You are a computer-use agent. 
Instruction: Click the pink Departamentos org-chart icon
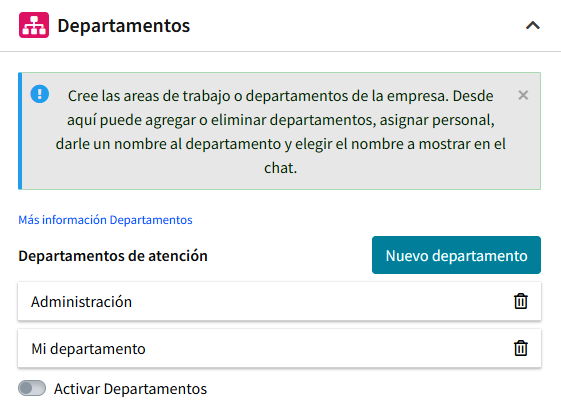[x=34, y=25]
